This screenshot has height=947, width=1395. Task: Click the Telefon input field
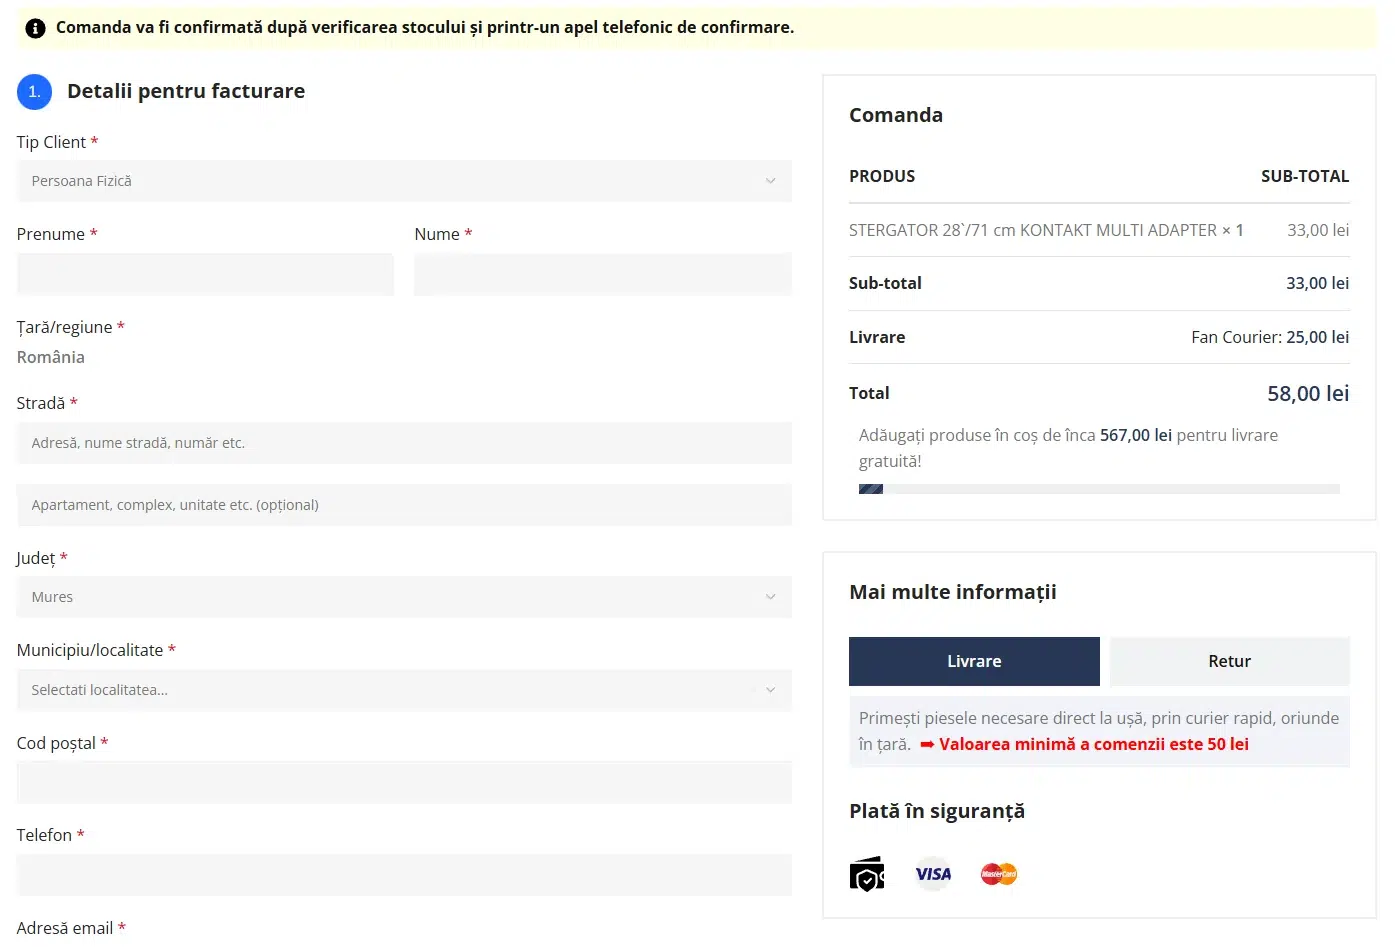[x=404, y=875]
